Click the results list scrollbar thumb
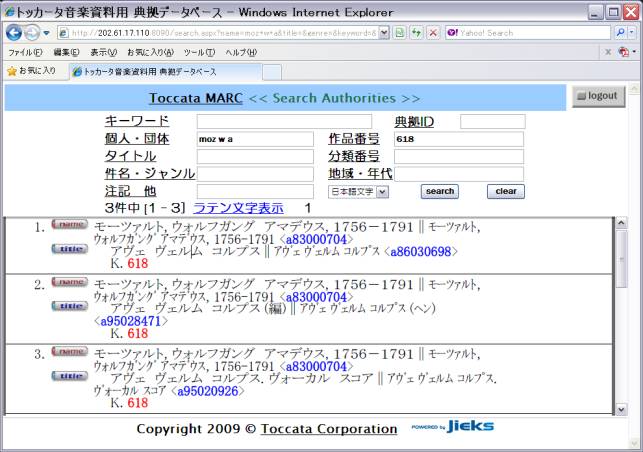 [x=621, y=259]
